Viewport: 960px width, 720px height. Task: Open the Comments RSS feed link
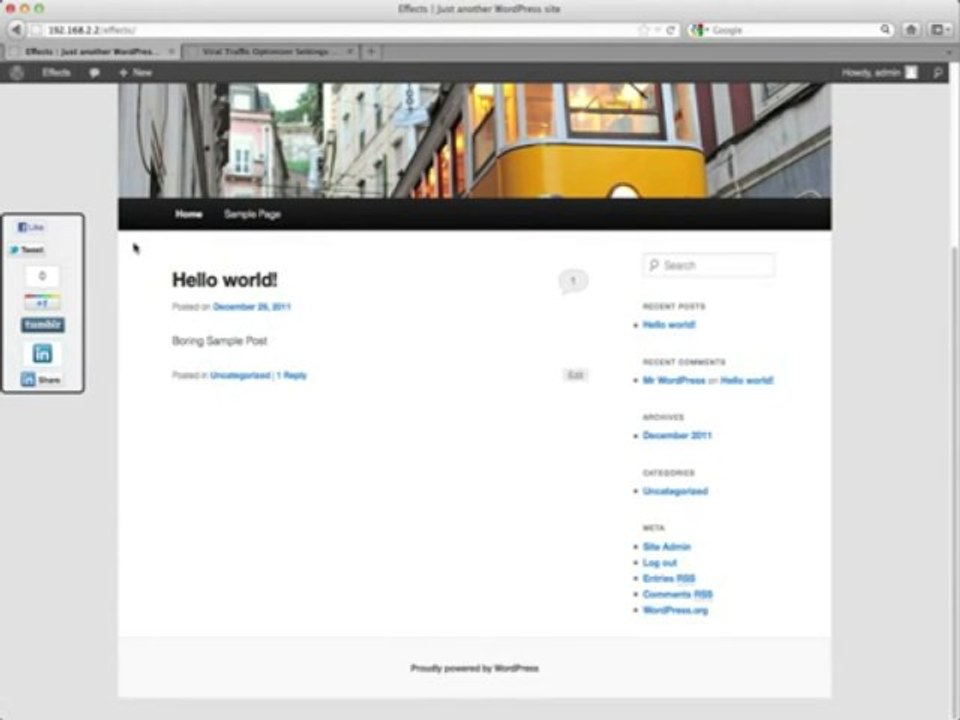pos(678,594)
